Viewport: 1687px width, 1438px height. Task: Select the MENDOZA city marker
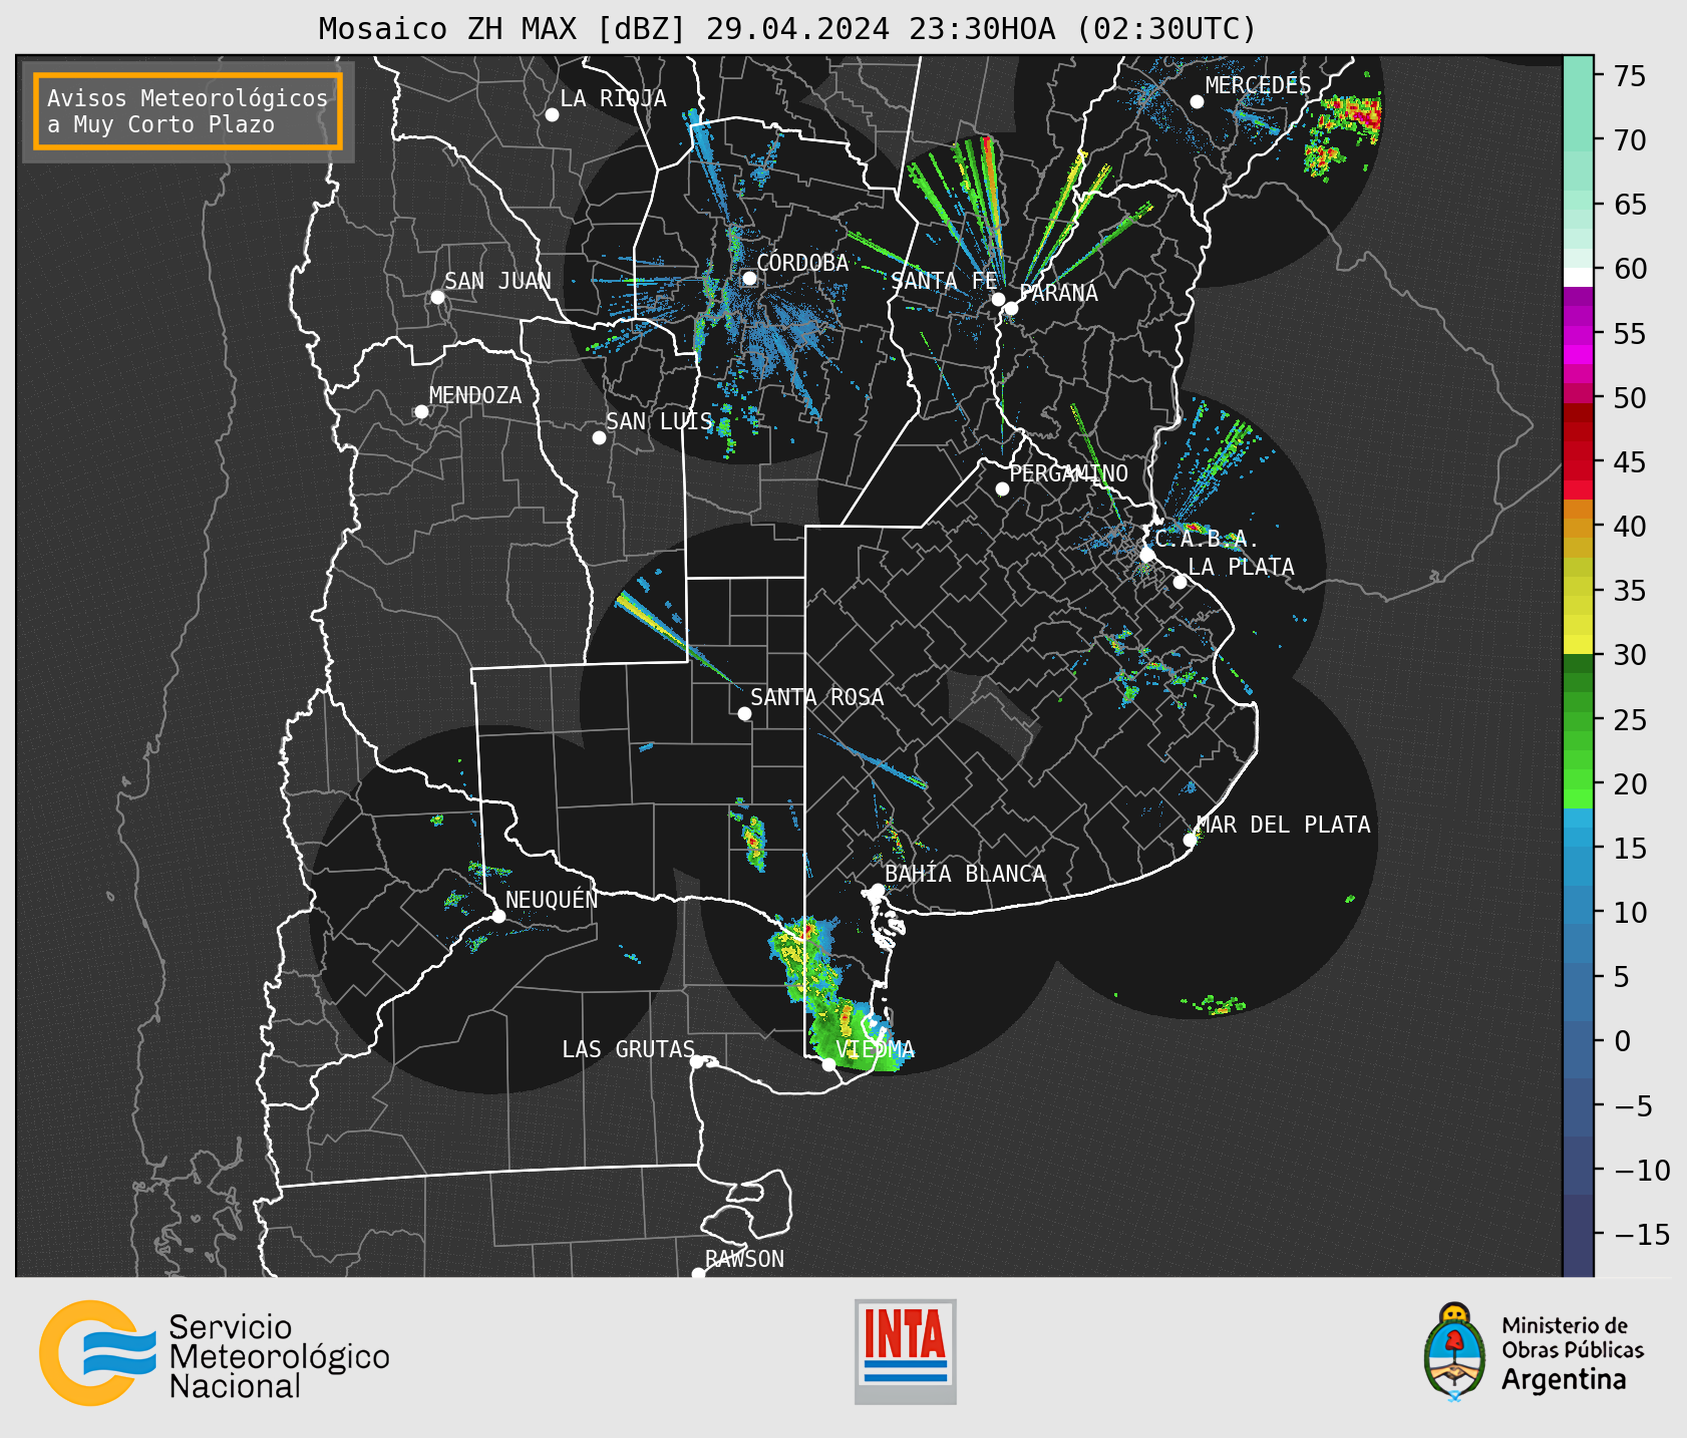pos(422,412)
